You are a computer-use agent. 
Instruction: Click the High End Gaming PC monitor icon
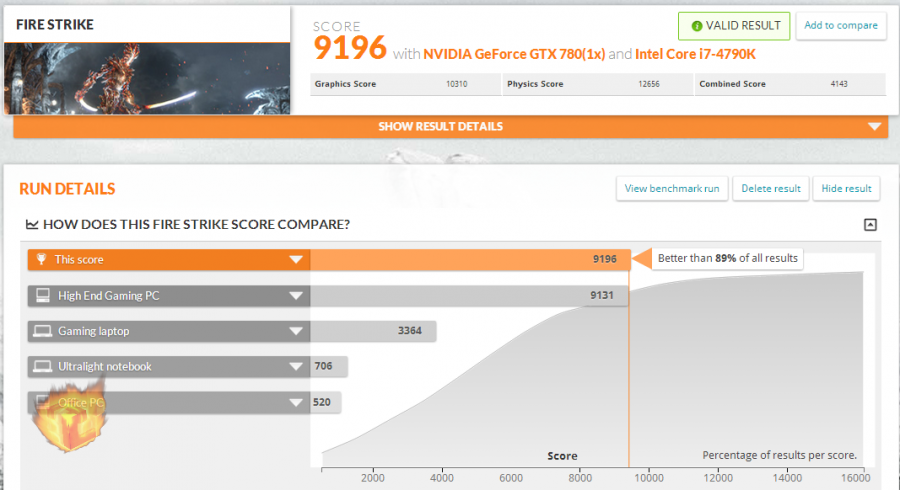(x=42, y=295)
